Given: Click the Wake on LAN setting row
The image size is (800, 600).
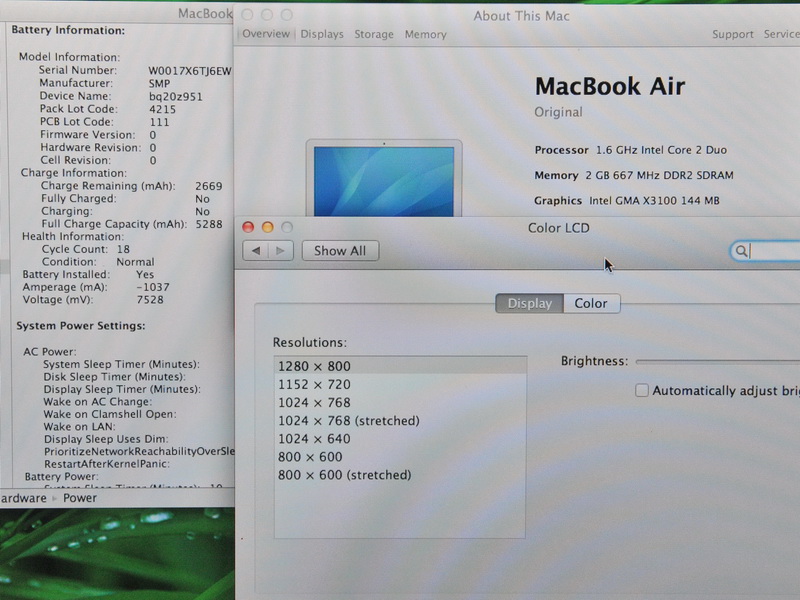Looking at the screenshot, I should [80, 427].
